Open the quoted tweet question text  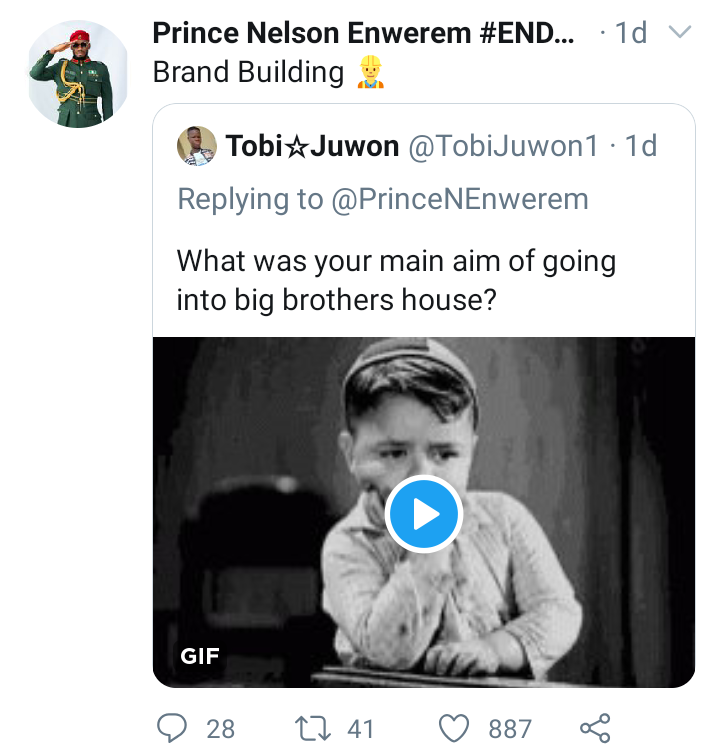coord(396,280)
